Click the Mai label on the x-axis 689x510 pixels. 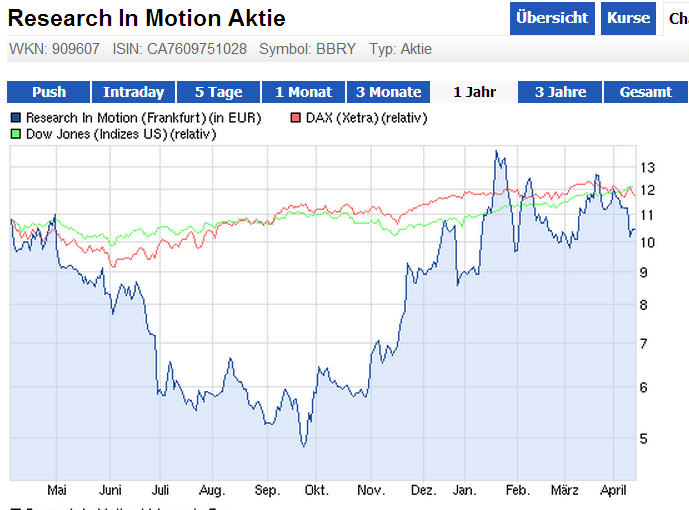point(57,490)
